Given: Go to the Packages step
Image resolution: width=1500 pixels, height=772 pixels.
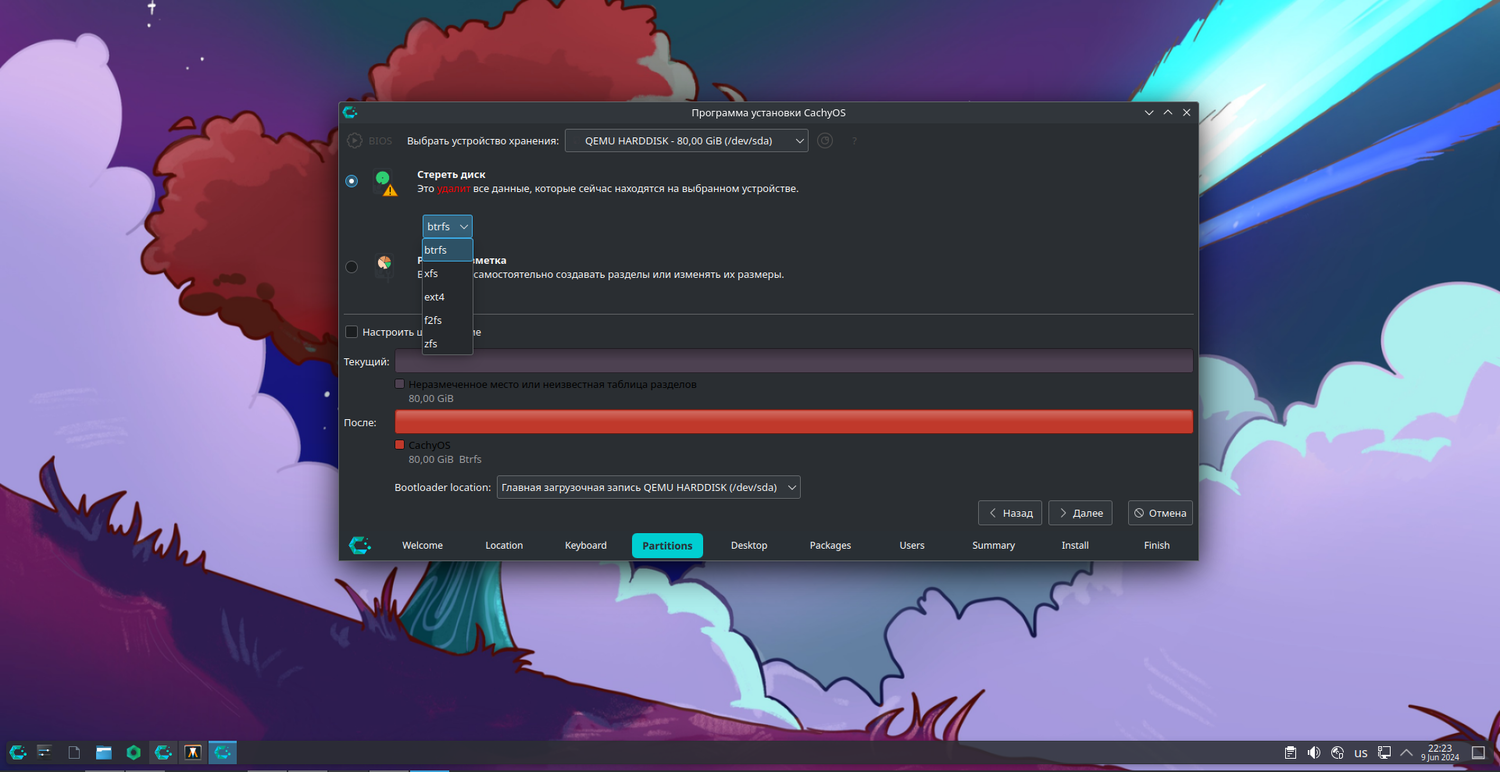Looking at the screenshot, I should click(x=830, y=545).
